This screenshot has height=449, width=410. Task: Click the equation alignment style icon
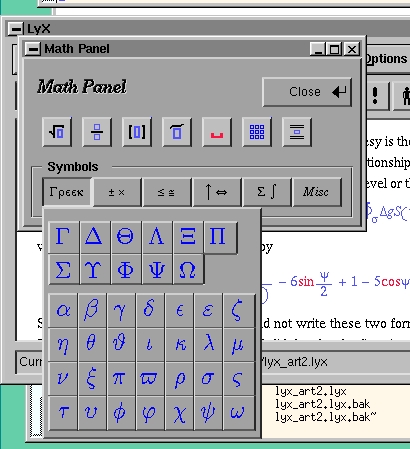pos(297,132)
